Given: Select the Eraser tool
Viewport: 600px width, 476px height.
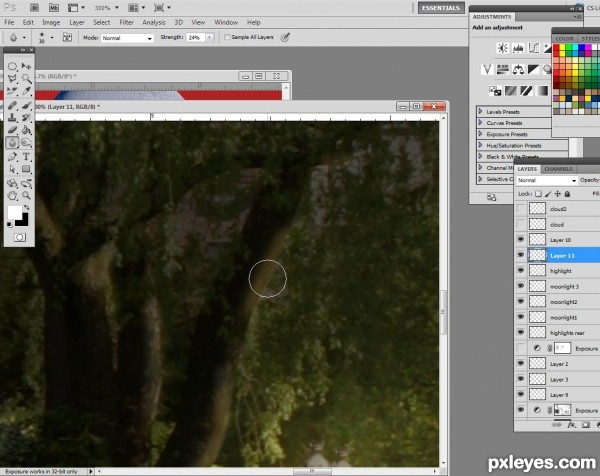Looking at the screenshot, I should (x=12, y=130).
